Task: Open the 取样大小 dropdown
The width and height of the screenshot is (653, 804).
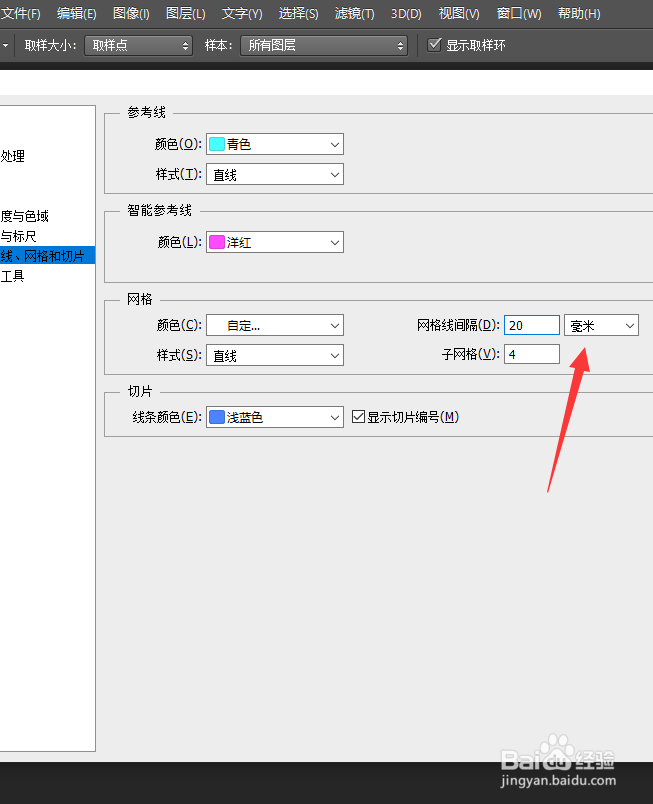Action: click(138, 46)
